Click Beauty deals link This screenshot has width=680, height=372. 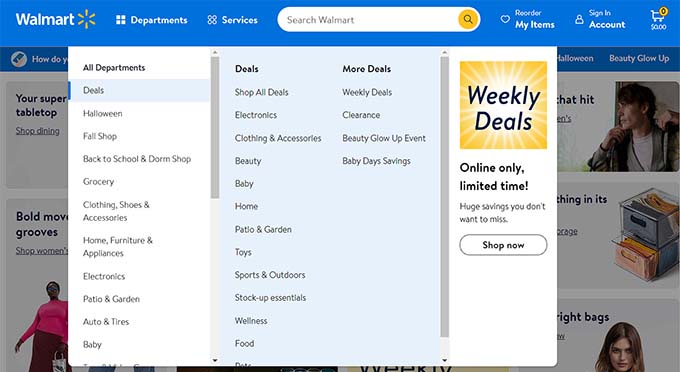click(x=248, y=161)
